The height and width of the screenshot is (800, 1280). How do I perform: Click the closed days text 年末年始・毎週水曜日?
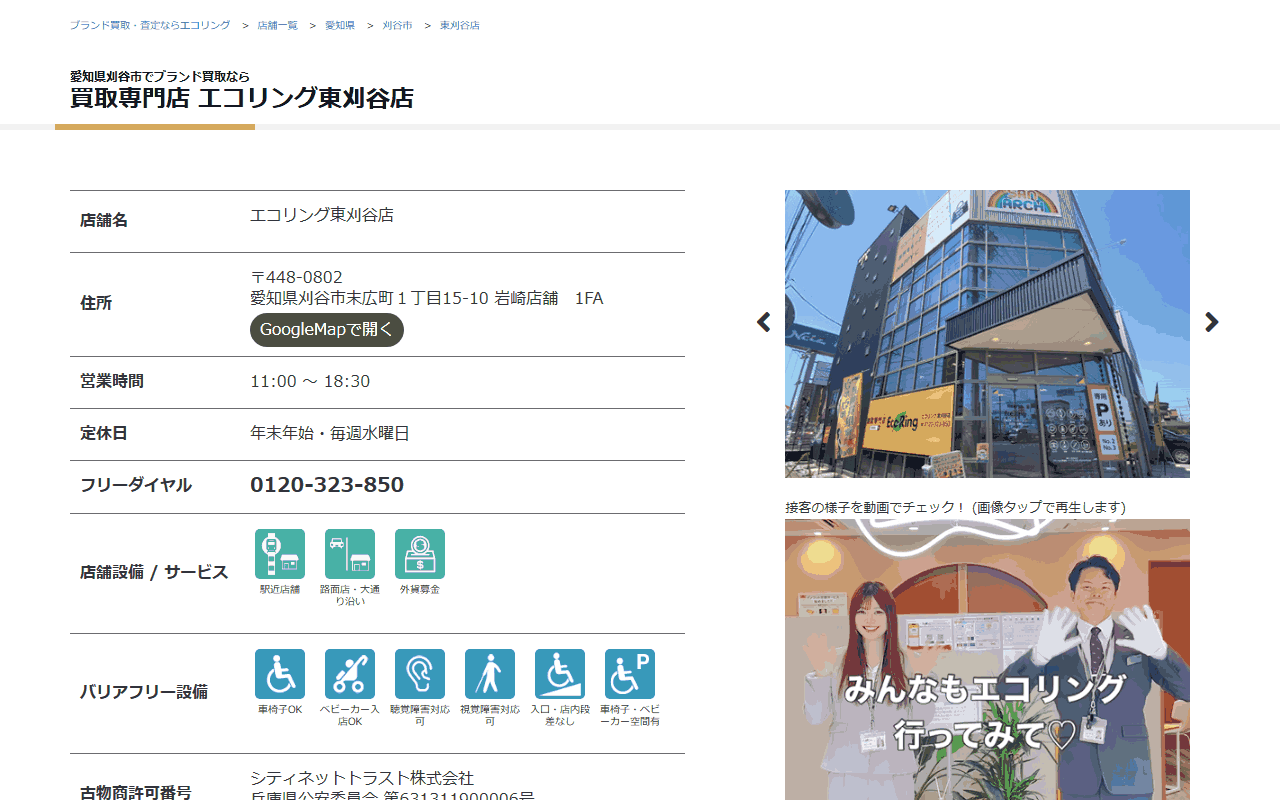330,433
